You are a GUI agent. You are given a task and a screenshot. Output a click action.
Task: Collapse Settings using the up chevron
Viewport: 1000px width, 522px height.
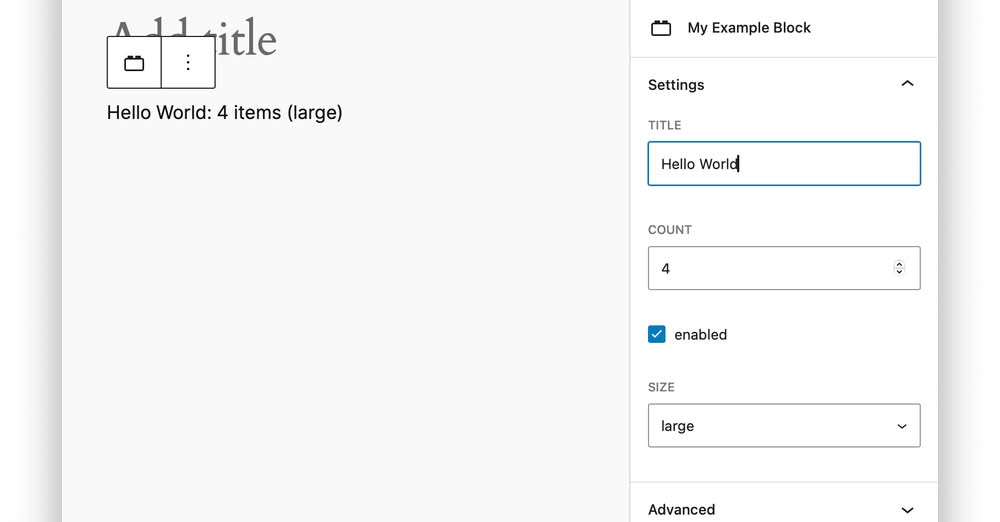(907, 84)
